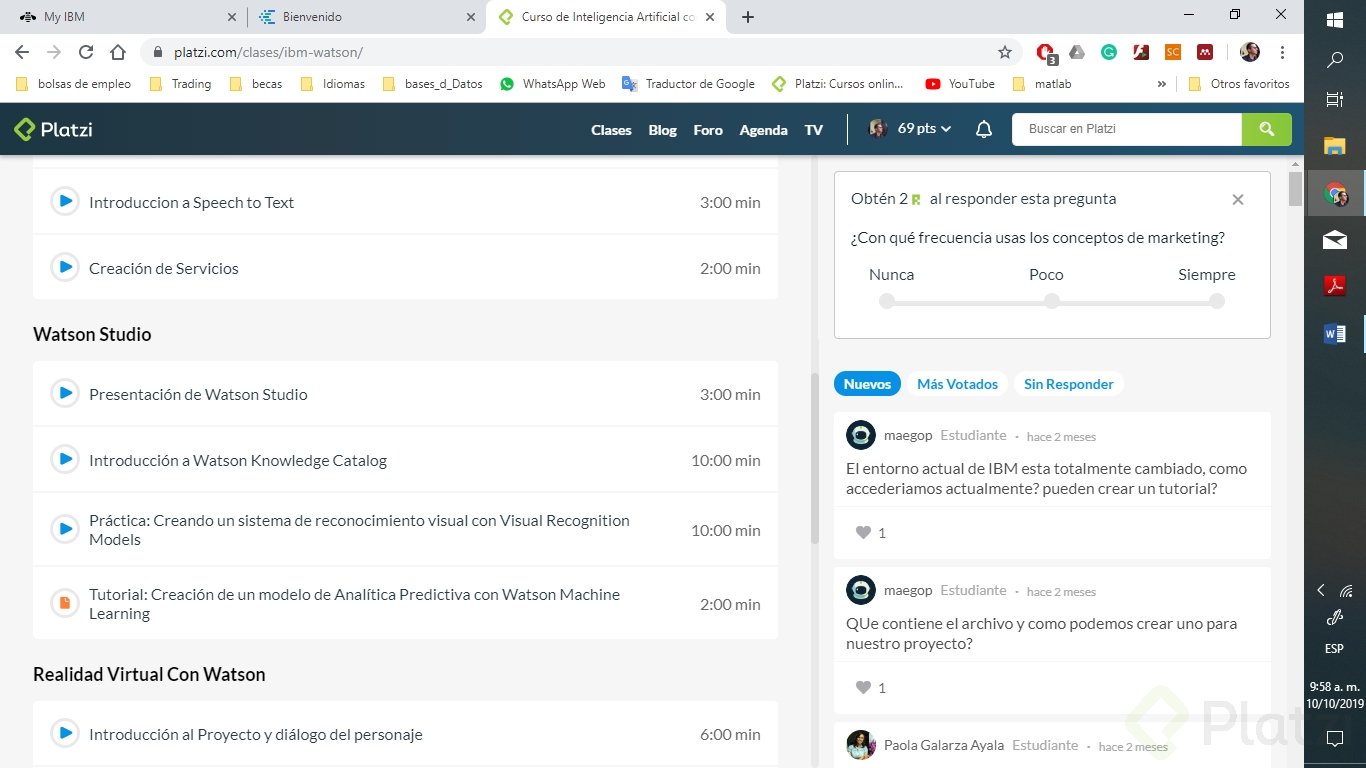The height and width of the screenshot is (768, 1366).
Task: Select Siempre on the marketing frequency scale
Action: [x=1216, y=301]
